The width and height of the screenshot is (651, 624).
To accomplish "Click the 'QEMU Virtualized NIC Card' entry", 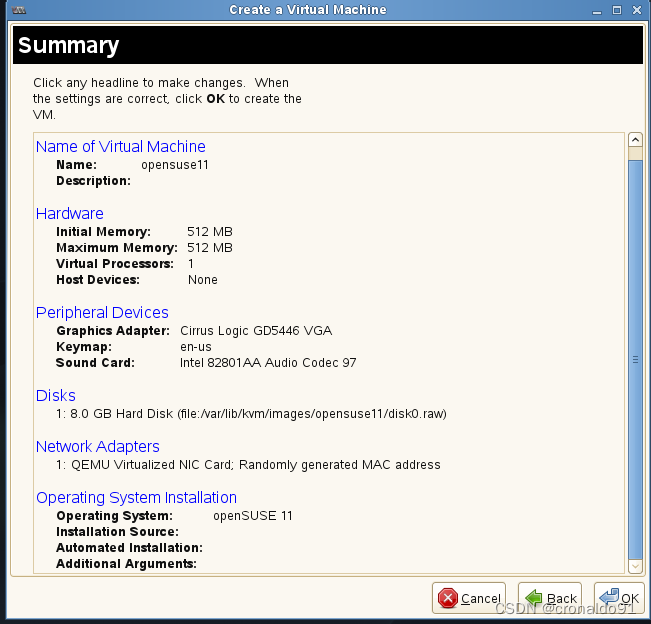I will 248,465.
